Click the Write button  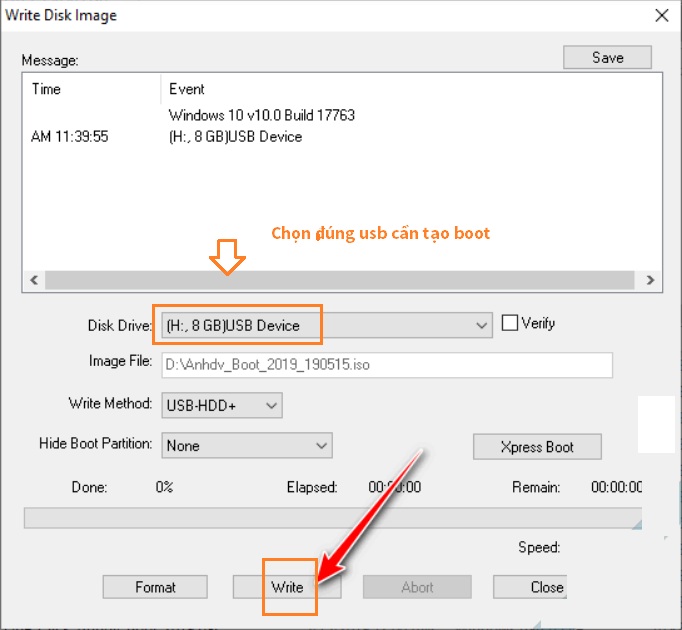(x=287, y=587)
